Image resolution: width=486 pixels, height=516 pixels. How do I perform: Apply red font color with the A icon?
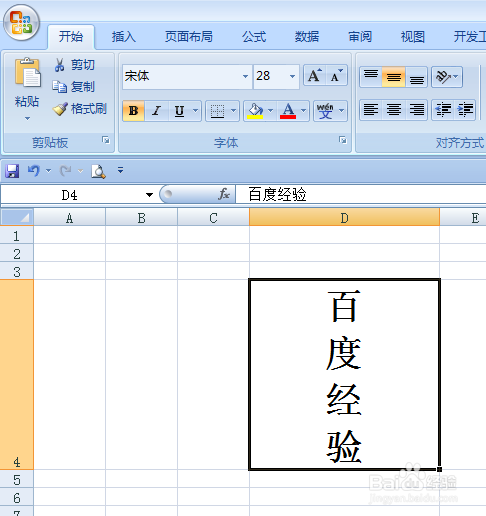coord(288,111)
